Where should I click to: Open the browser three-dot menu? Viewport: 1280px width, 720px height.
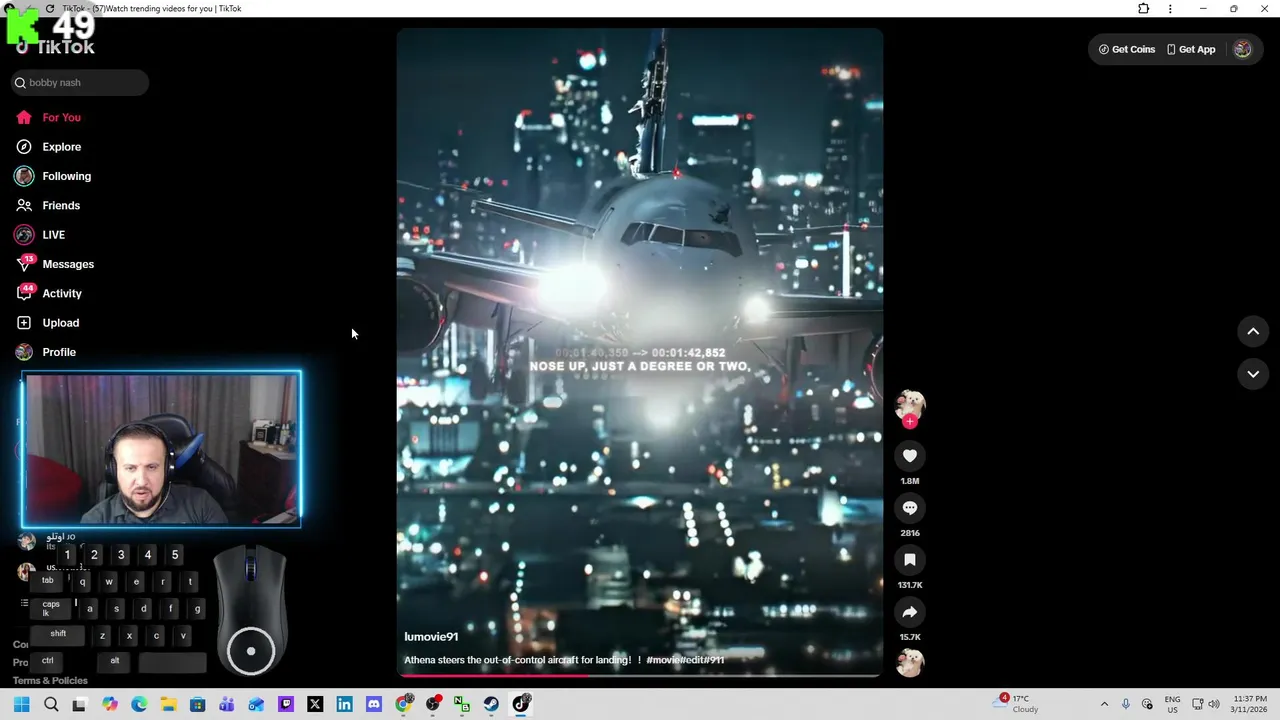1170,9
